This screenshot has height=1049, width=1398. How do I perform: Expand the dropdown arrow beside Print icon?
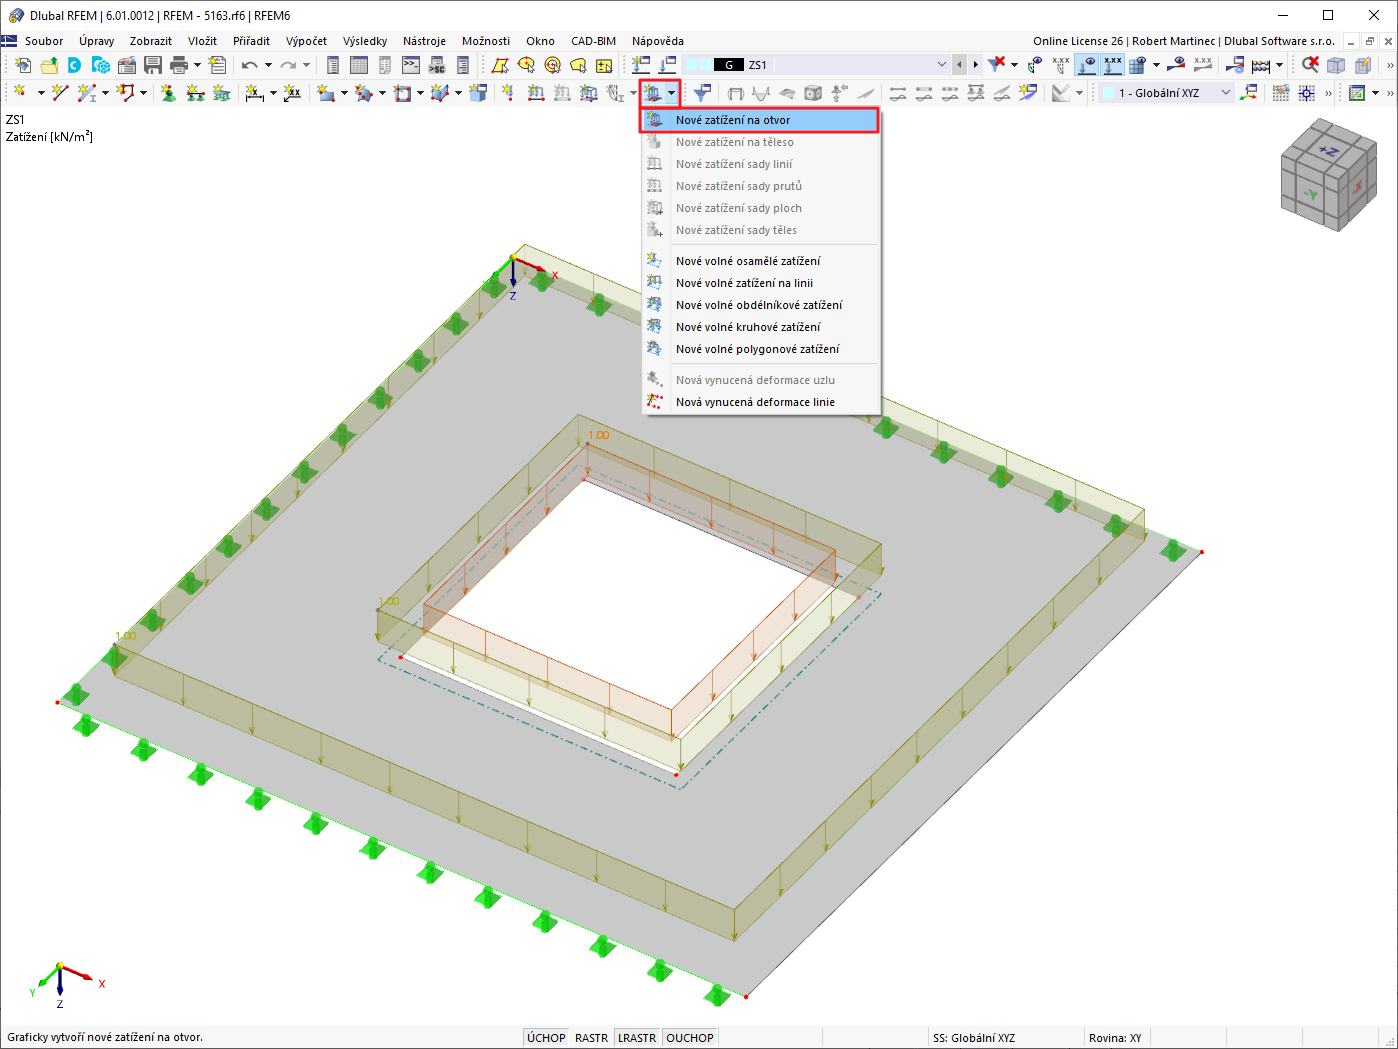pos(197,65)
